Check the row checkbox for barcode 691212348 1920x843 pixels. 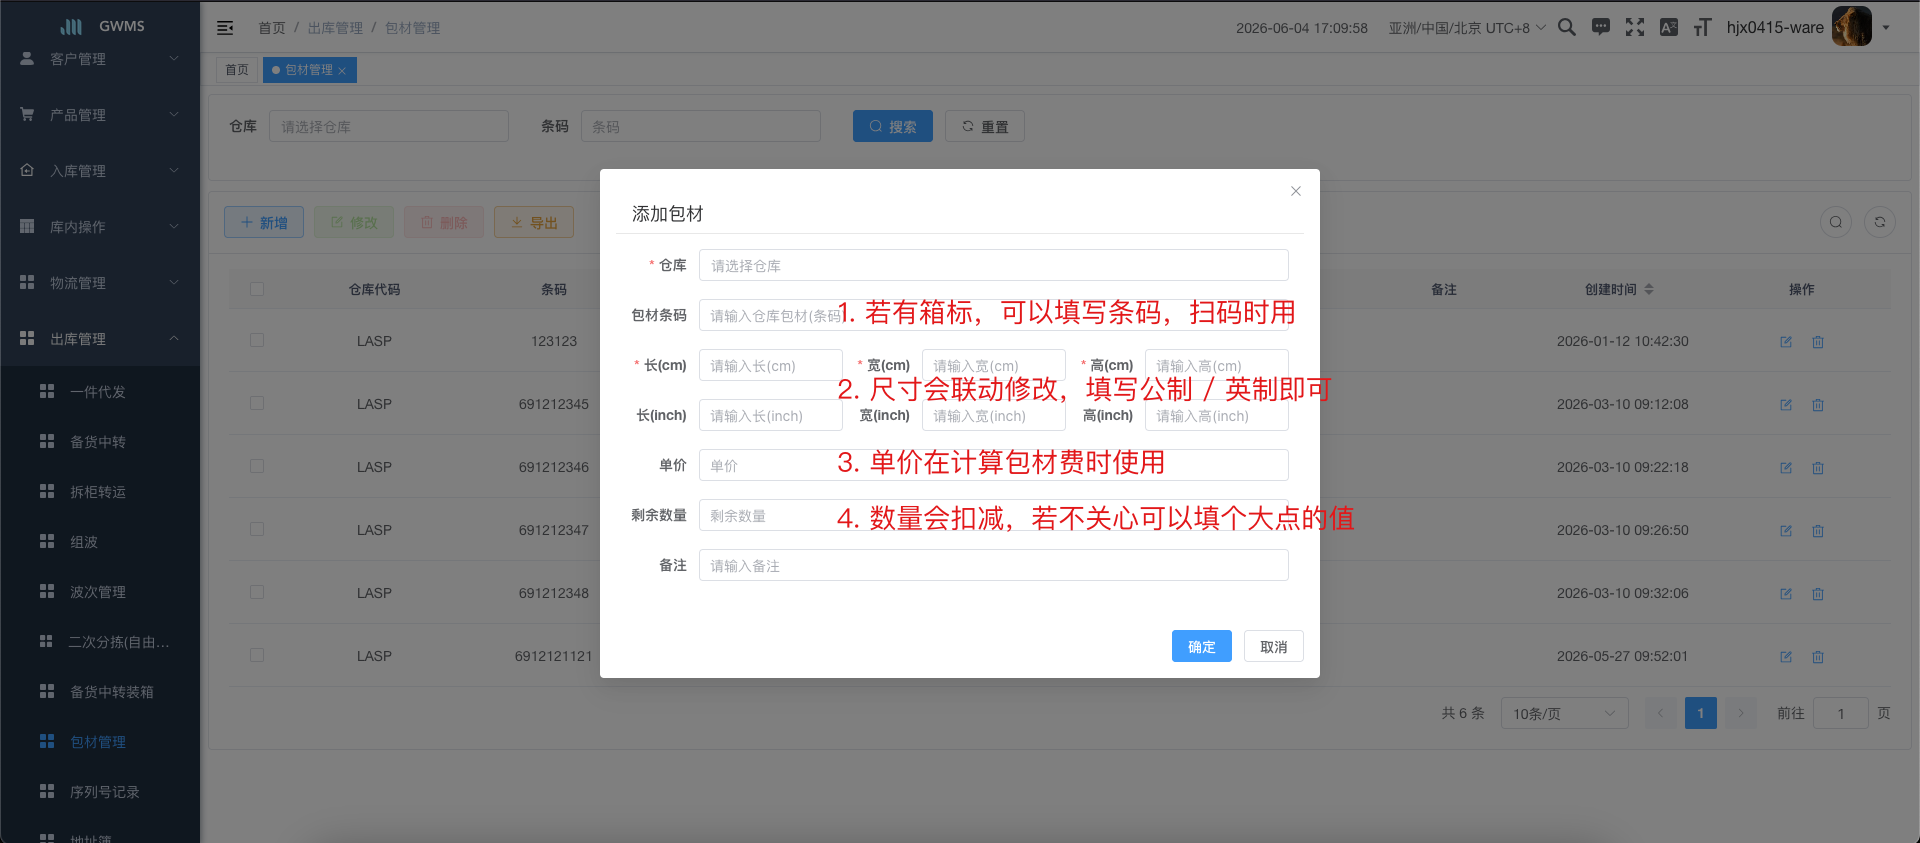[257, 592]
